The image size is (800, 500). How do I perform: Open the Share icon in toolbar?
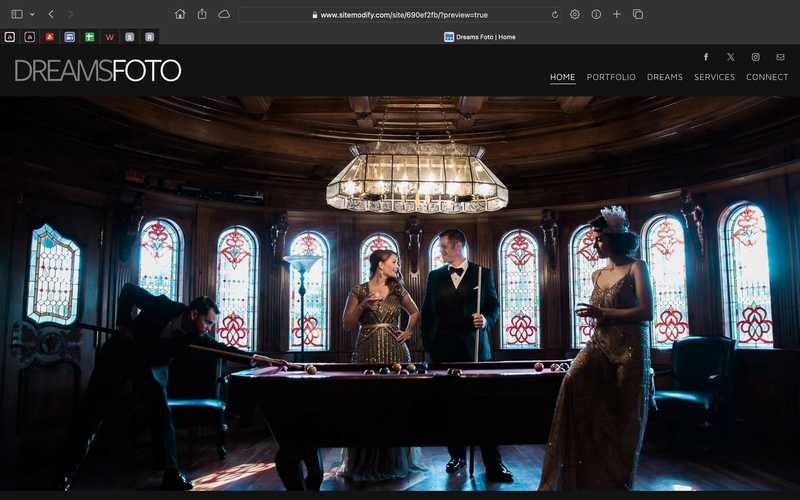point(202,14)
